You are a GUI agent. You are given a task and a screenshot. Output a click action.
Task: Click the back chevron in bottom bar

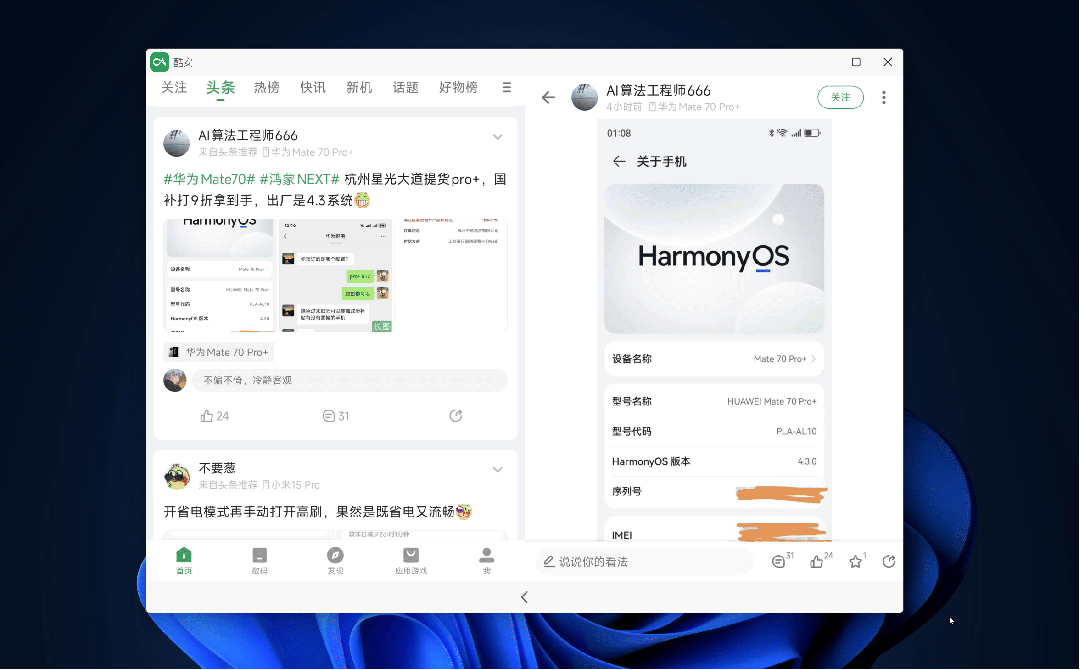click(524, 597)
